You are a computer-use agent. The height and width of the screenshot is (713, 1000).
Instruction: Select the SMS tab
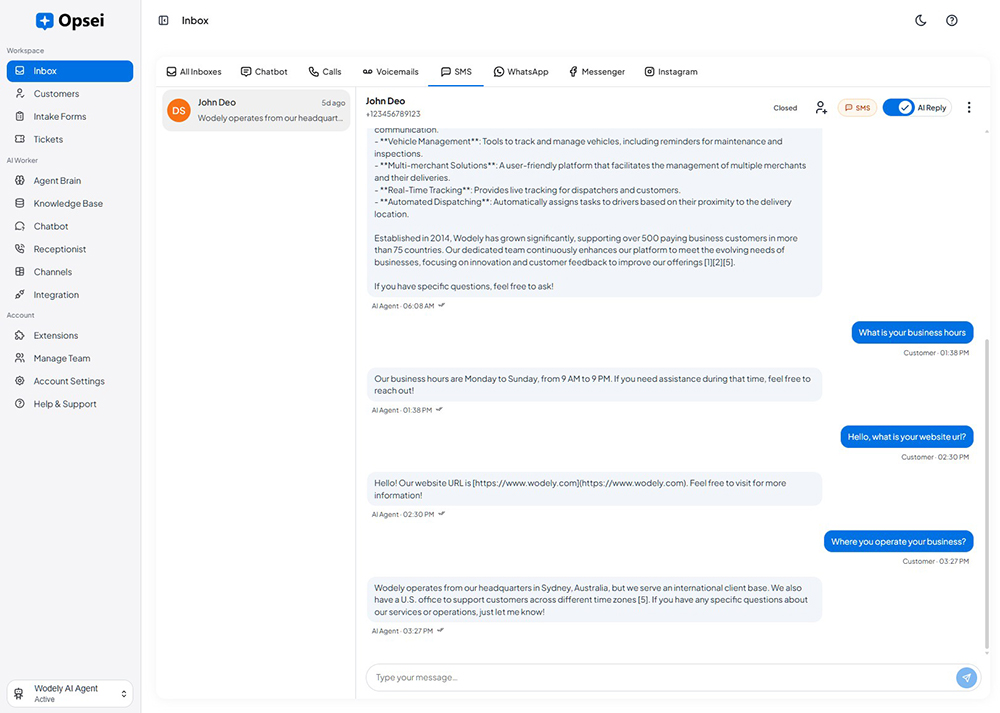pyautogui.click(x=456, y=72)
